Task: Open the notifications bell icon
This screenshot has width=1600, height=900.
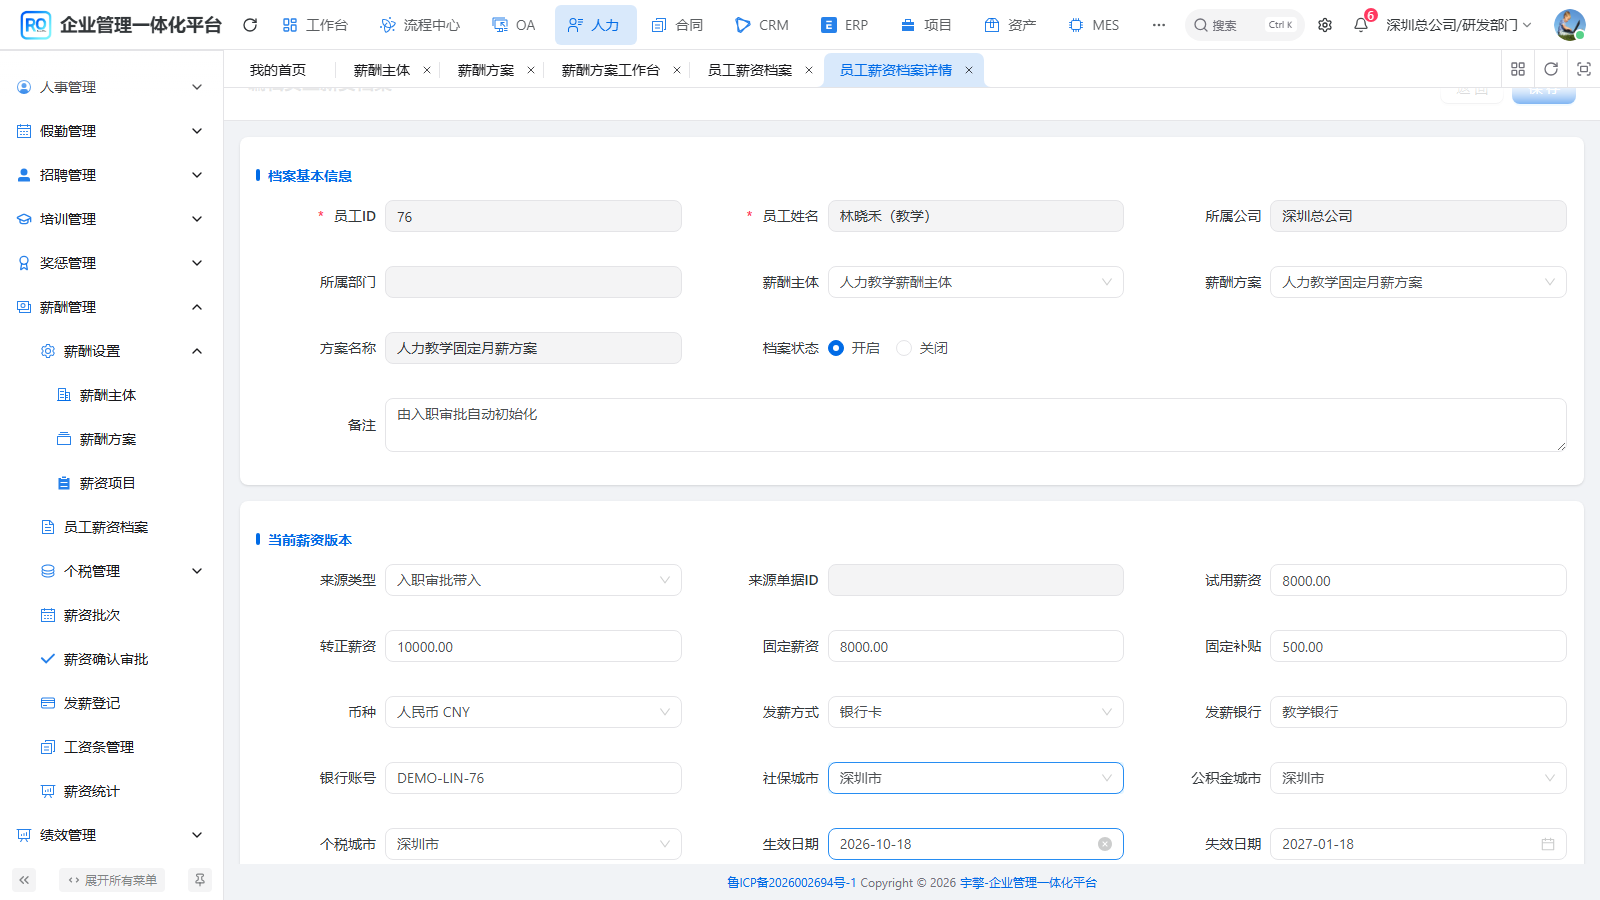Action: 1361,25
